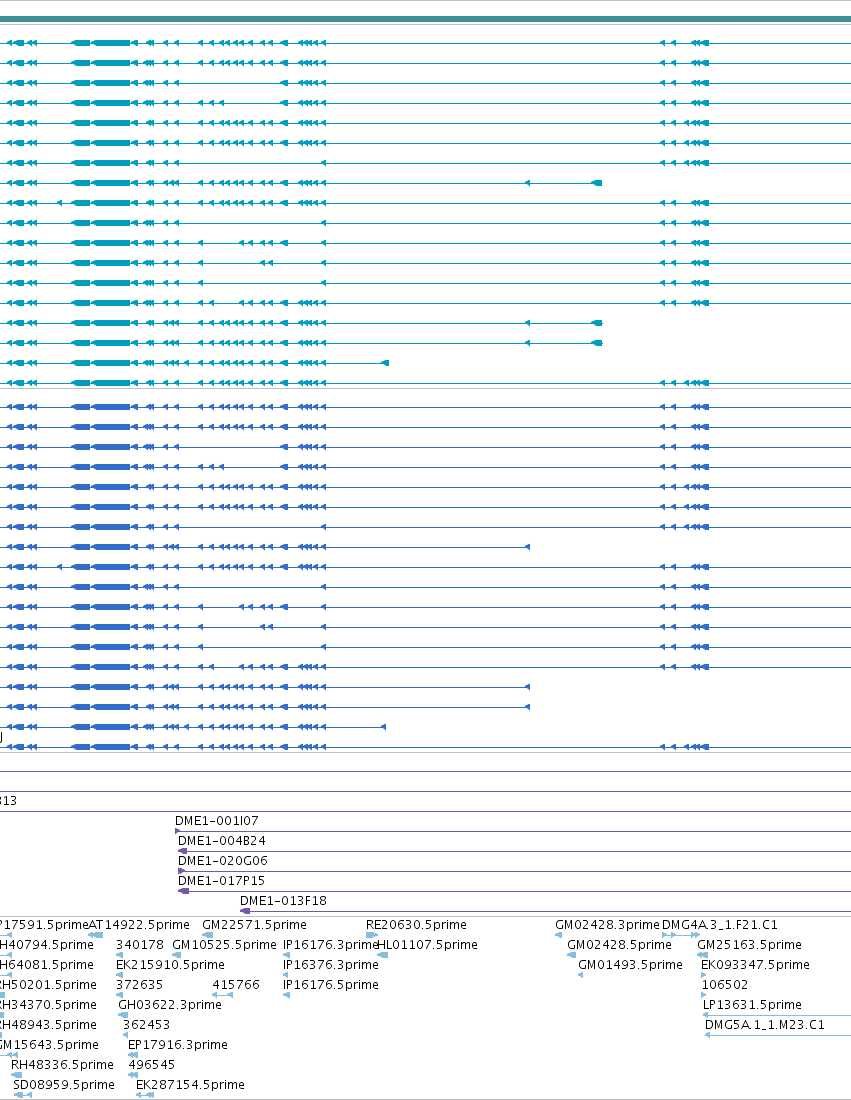This screenshot has height=1100, width=851.
Task: Select the glyph under HL01107.5prime
Action: coord(382,955)
